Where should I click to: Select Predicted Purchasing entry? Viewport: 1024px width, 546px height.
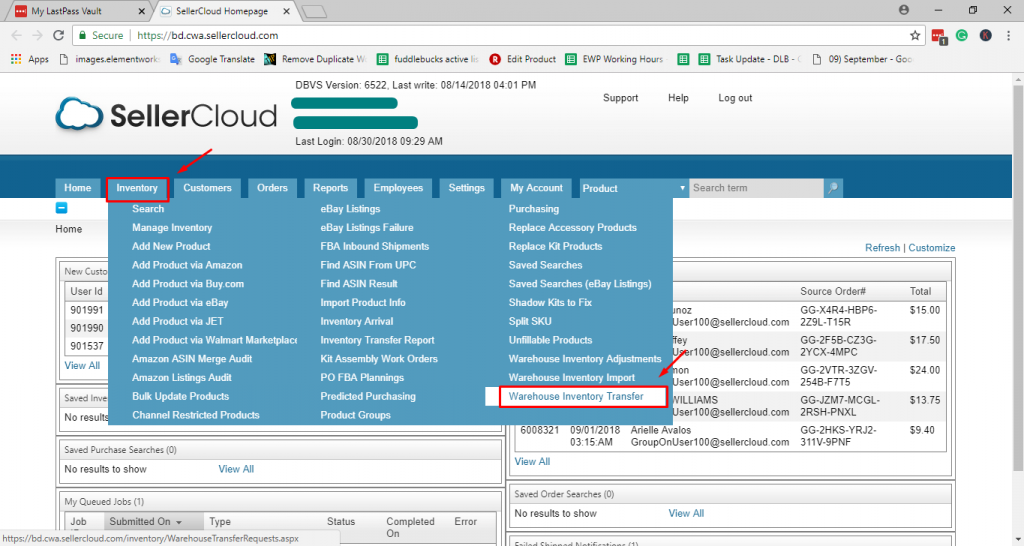click(368, 396)
